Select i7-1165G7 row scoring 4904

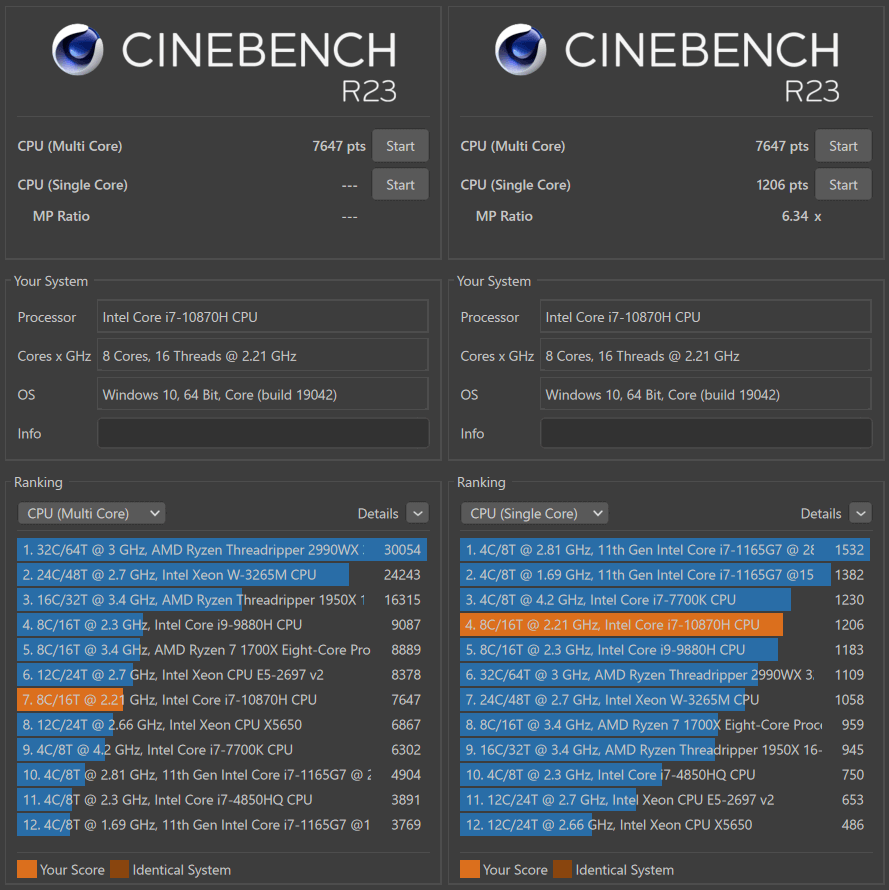tap(222, 774)
